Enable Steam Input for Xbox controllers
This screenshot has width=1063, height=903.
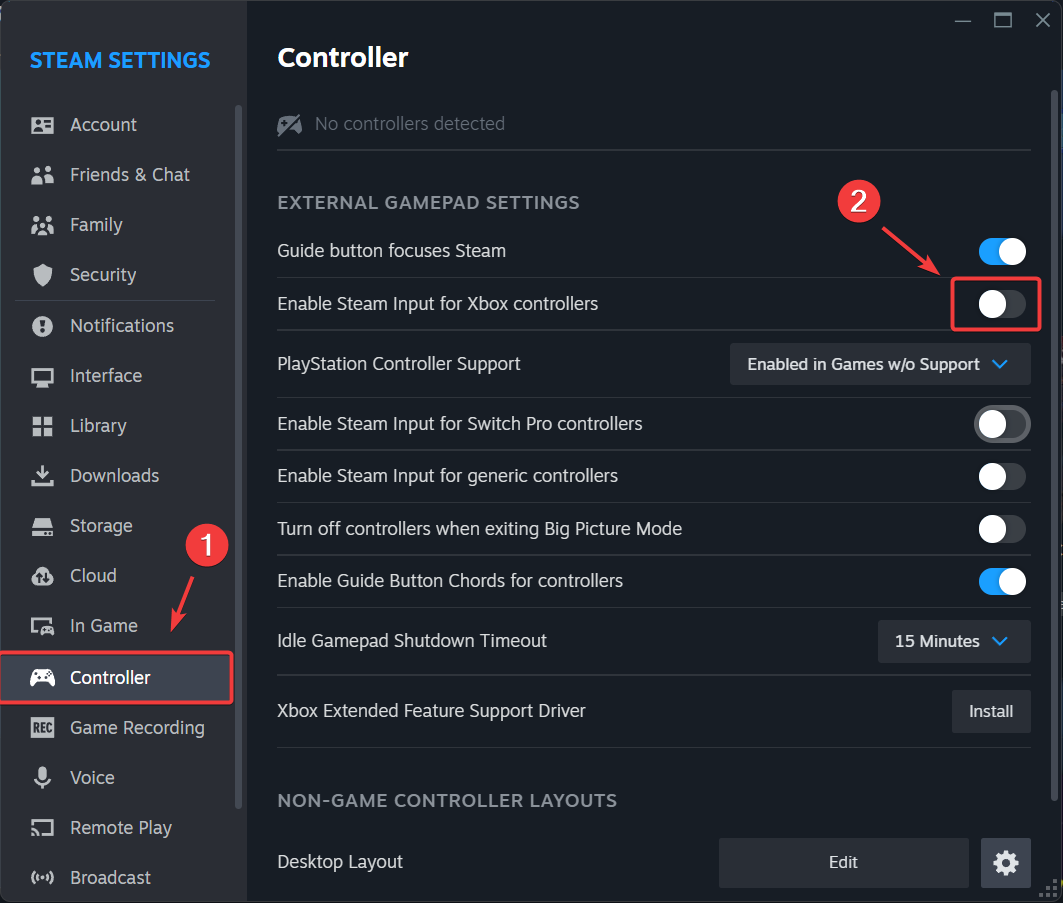point(1001,304)
